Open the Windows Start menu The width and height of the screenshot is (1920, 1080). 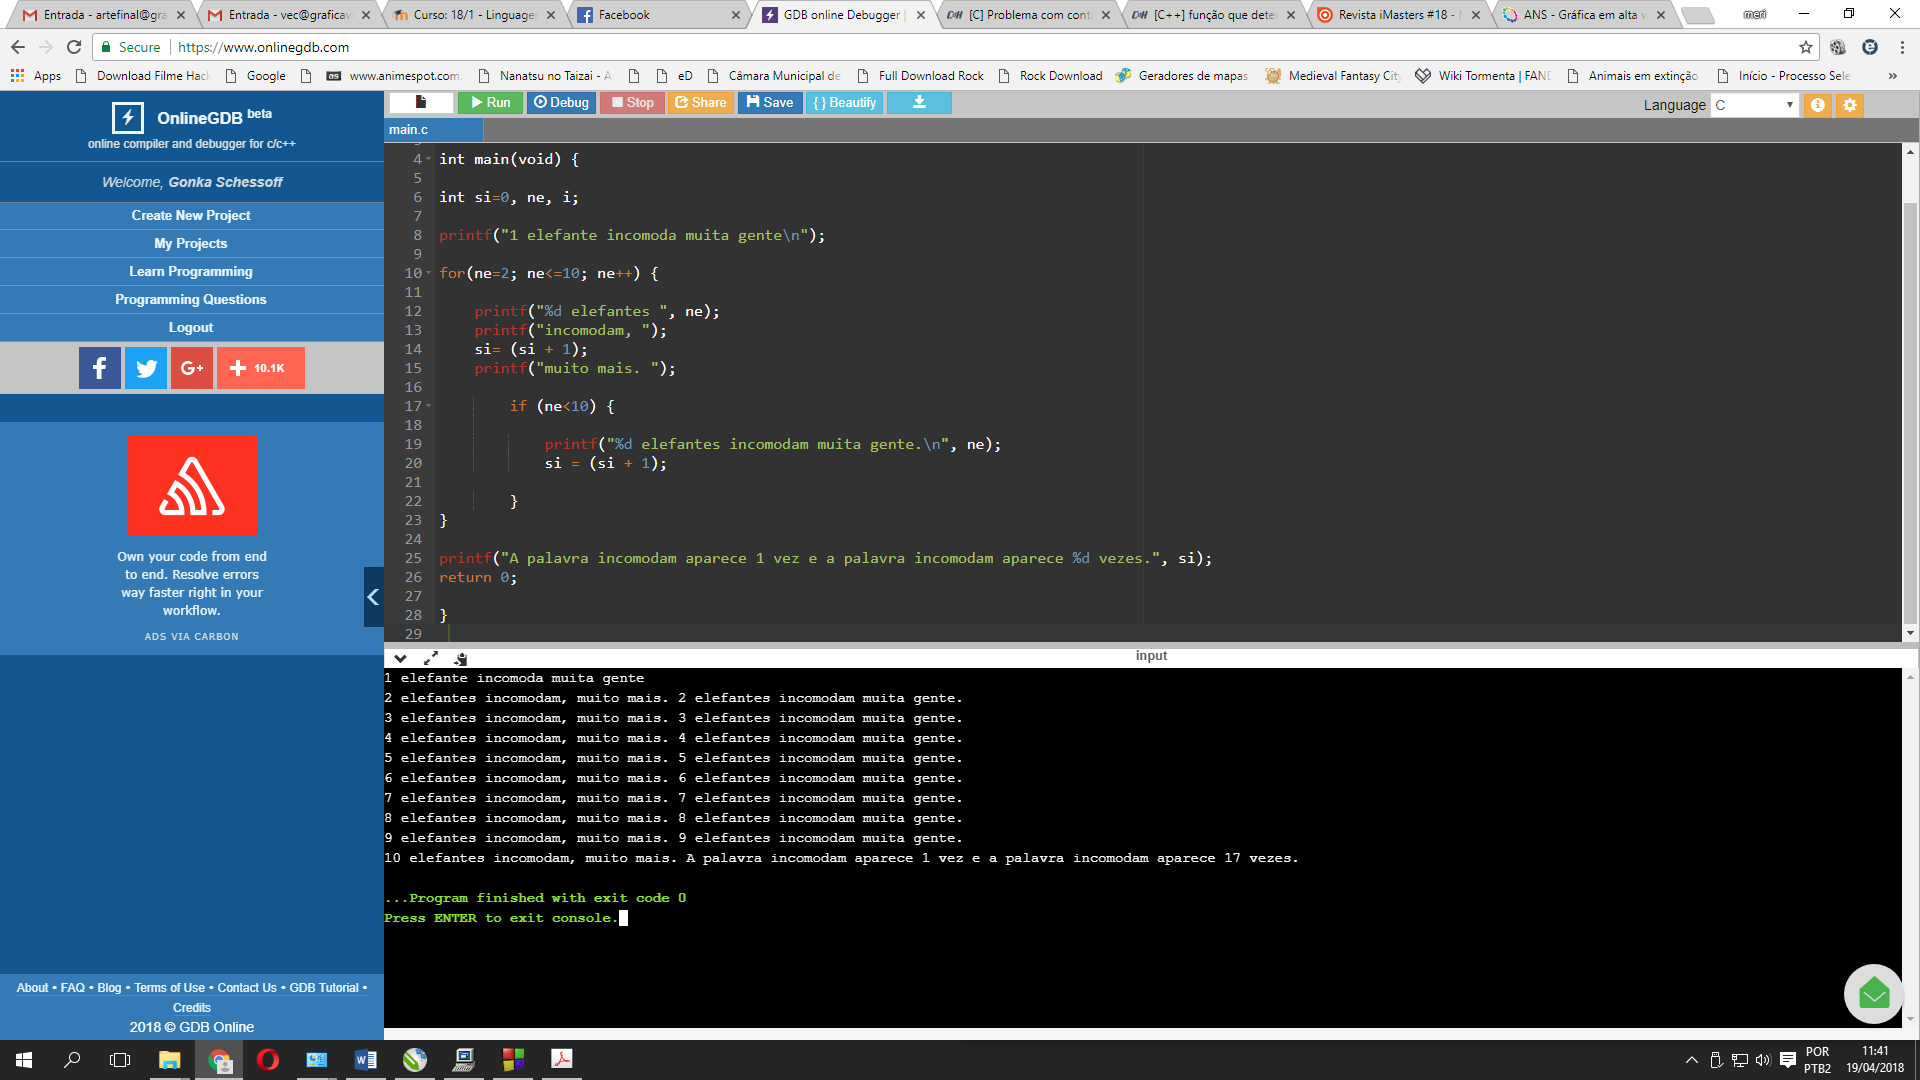pos(24,1060)
